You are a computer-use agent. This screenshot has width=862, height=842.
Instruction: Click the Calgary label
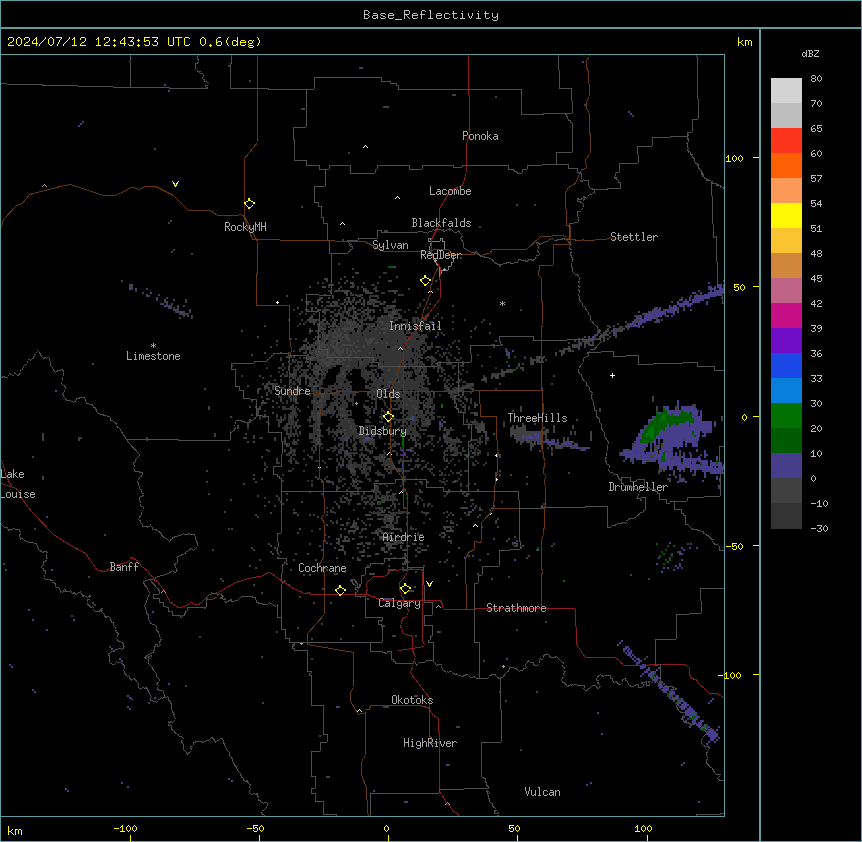pos(400,603)
